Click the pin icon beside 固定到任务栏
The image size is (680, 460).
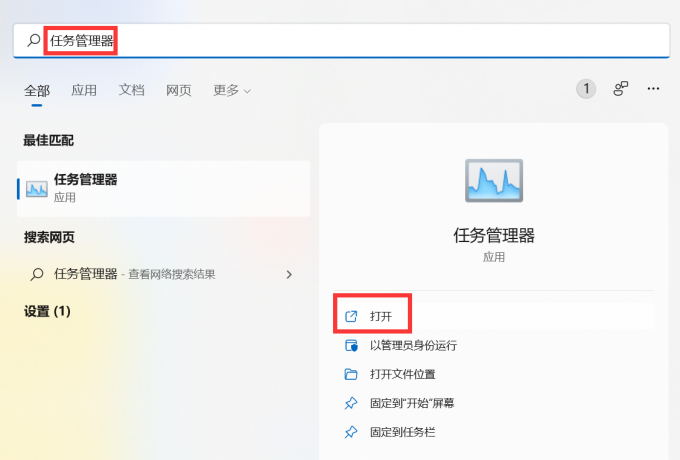coord(351,432)
